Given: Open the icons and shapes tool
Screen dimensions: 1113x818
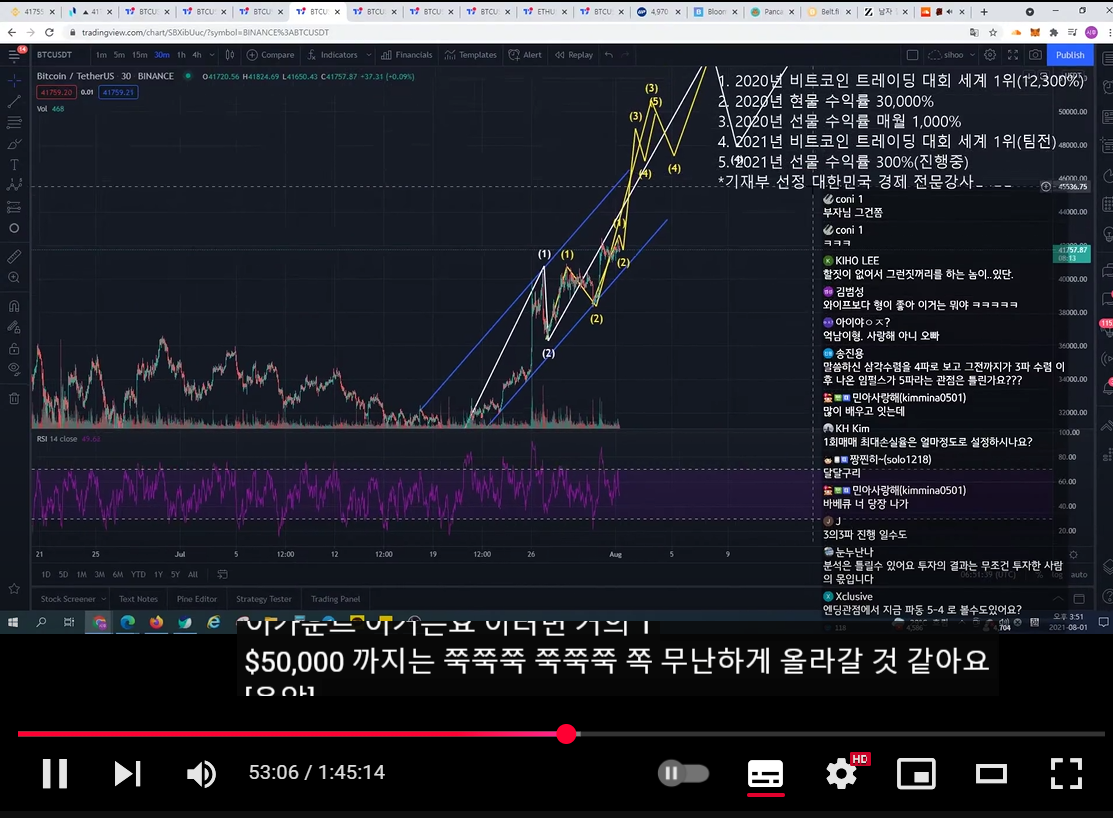Looking at the screenshot, I should [14, 228].
